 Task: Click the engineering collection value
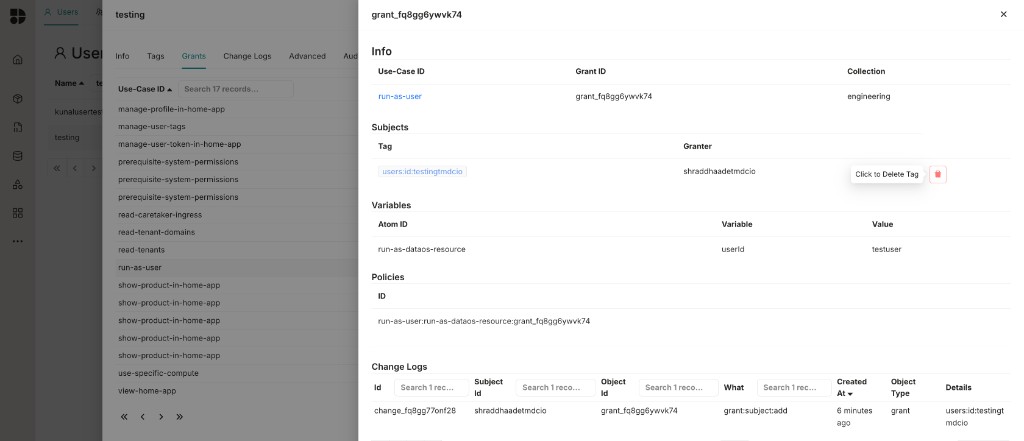869,97
